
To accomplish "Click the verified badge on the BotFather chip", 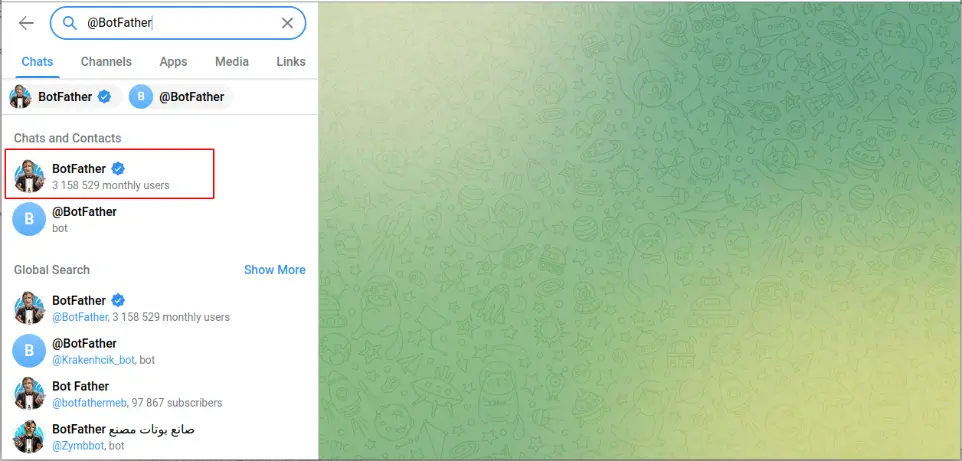I will [x=104, y=97].
